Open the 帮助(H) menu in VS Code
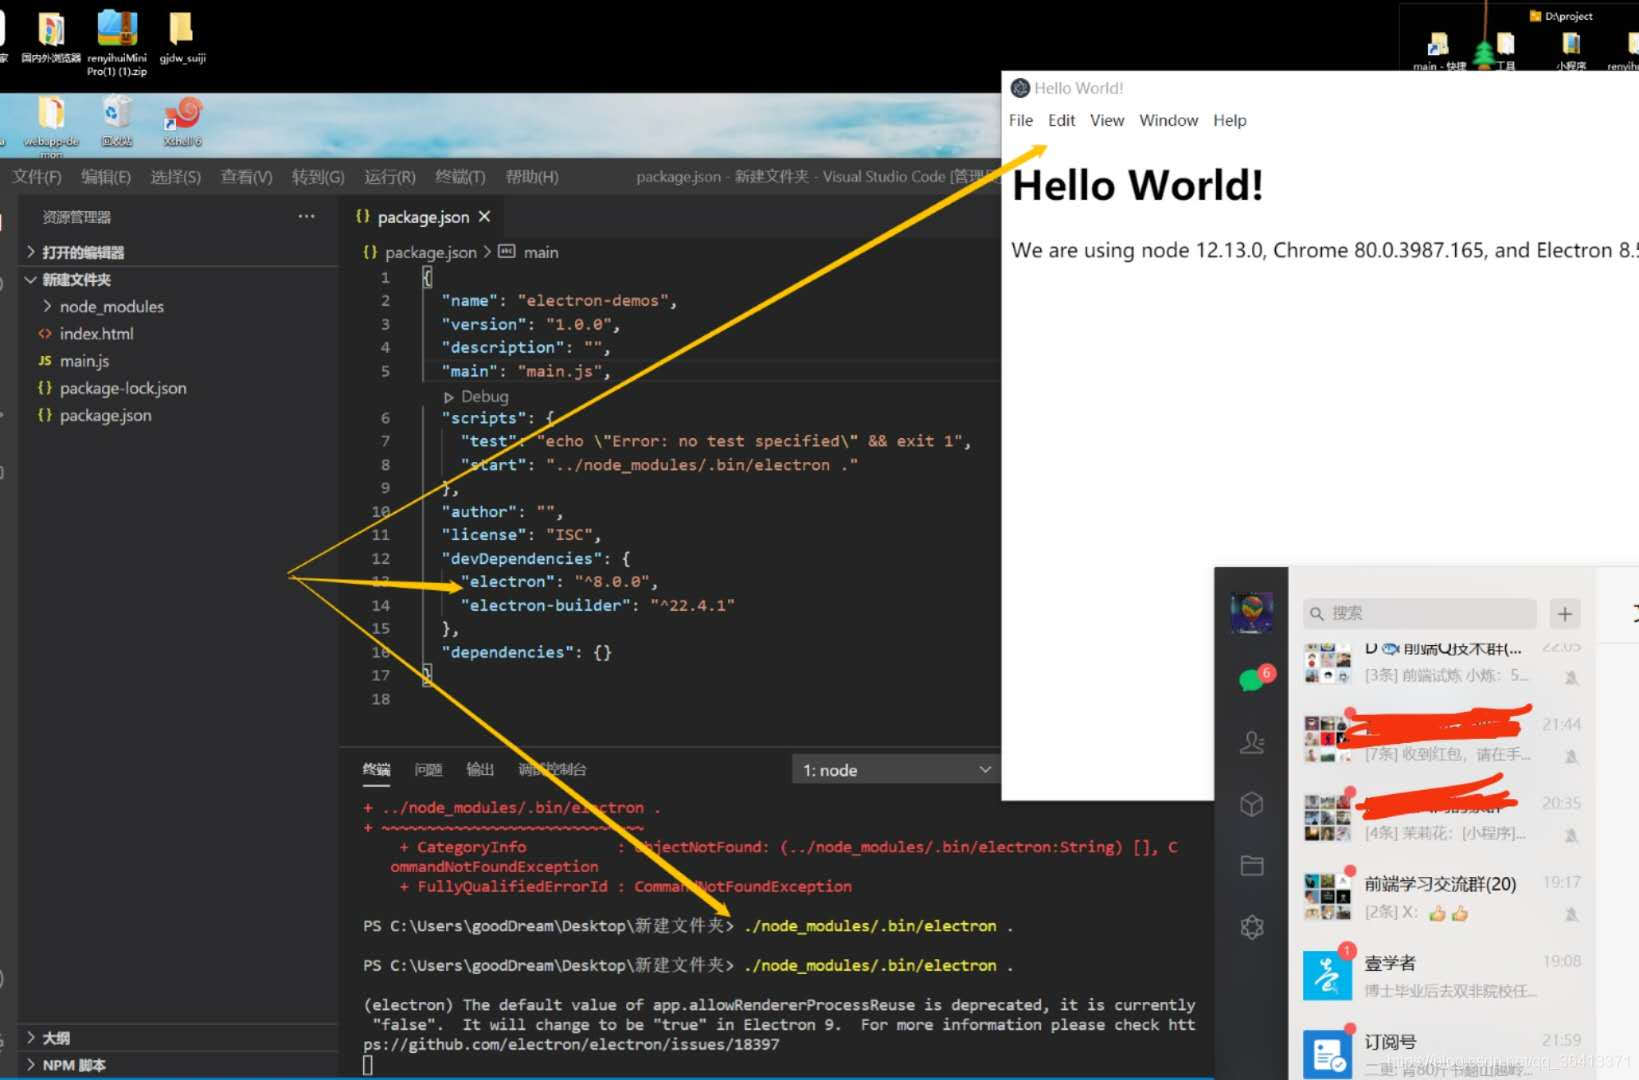Viewport: 1639px width, 1080px height. 532,177
